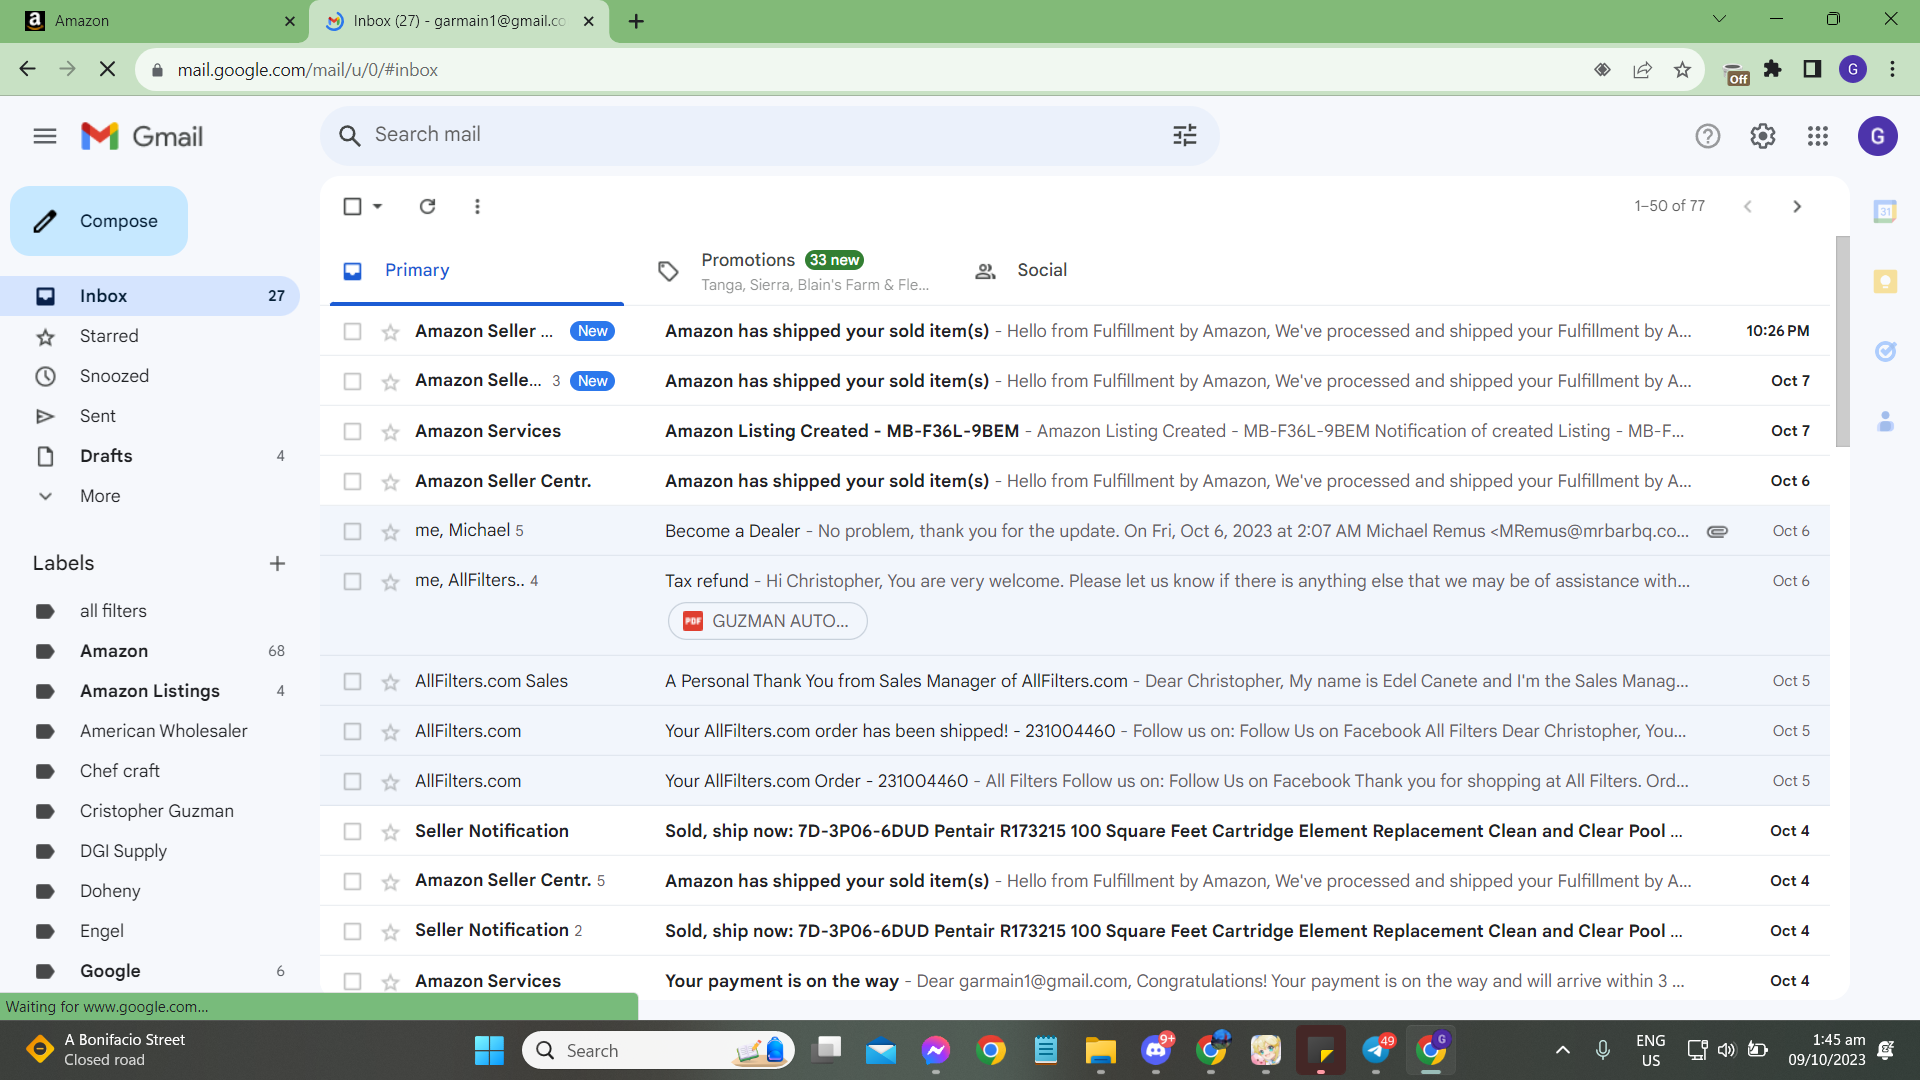Star the Become a Dealer conversation
This screenshot has width=1920, height=1080.
(x=390, y=532)
